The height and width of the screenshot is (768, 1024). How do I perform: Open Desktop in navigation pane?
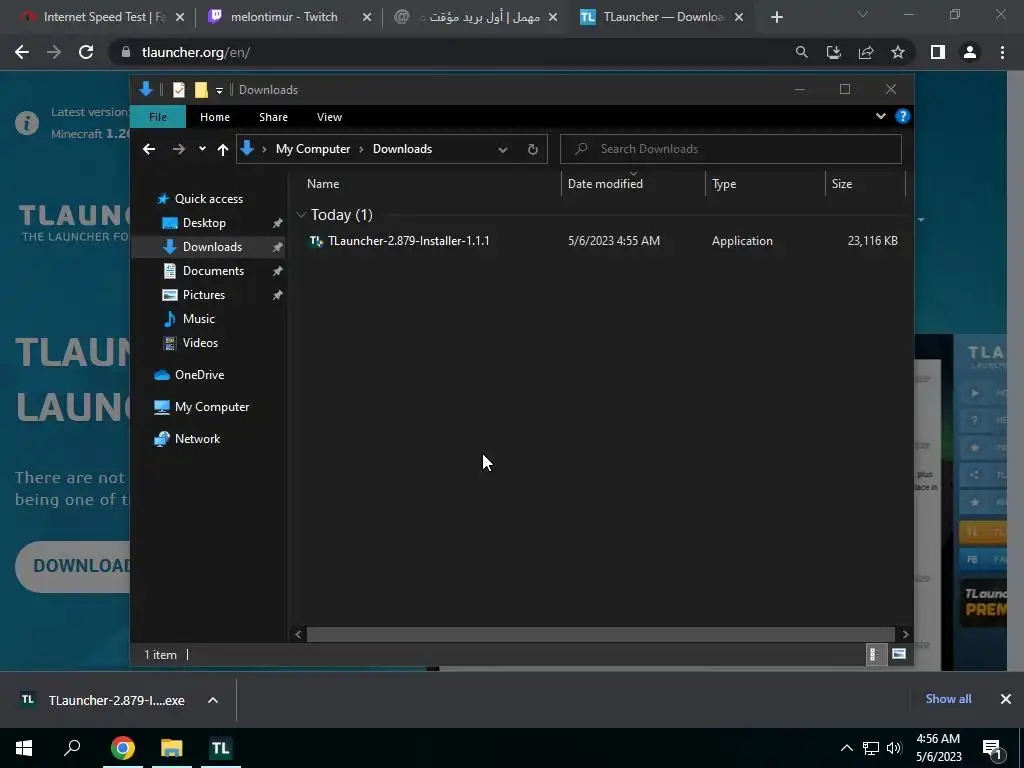[204, 223]
